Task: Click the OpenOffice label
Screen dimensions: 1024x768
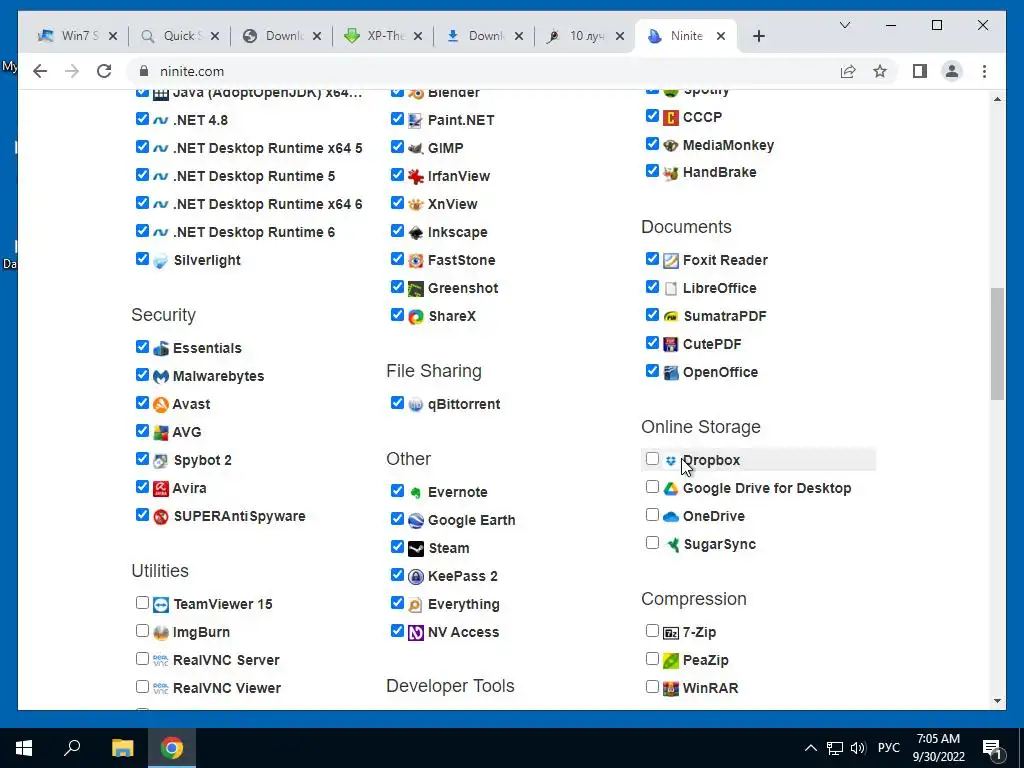Action: click(720, 372)
